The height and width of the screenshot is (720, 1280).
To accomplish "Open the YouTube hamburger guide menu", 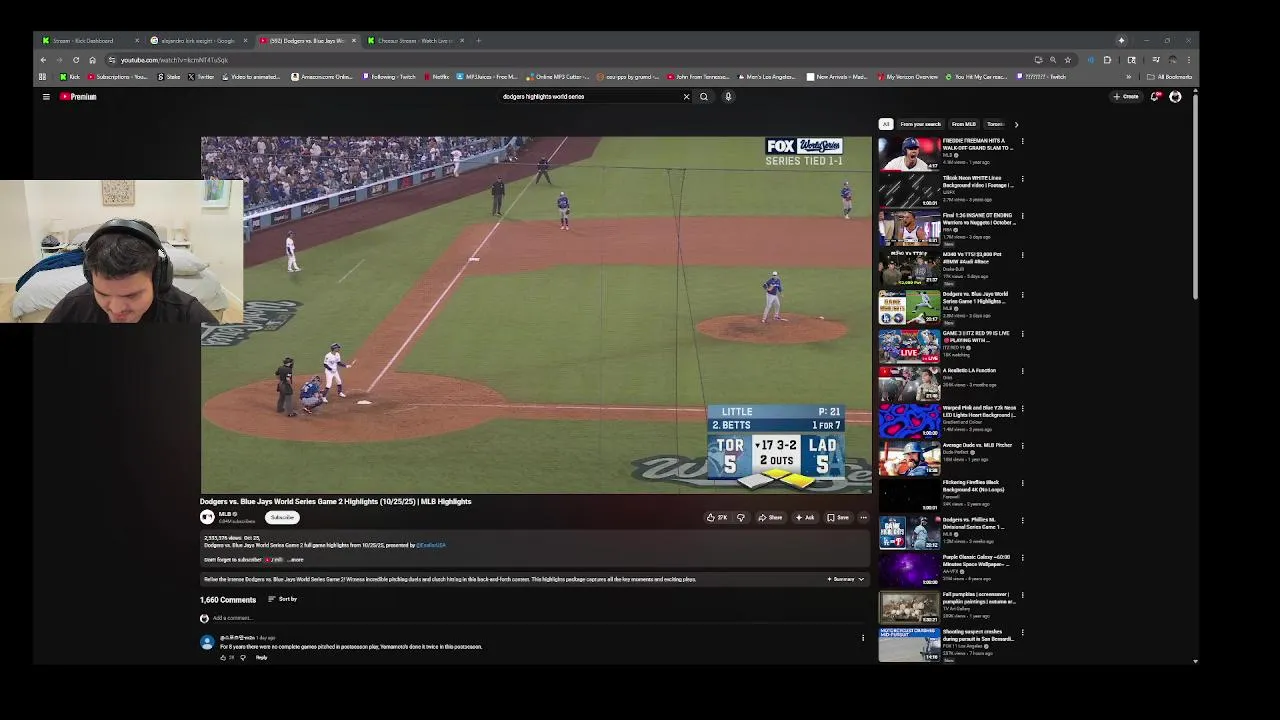I will coord(46,97).
